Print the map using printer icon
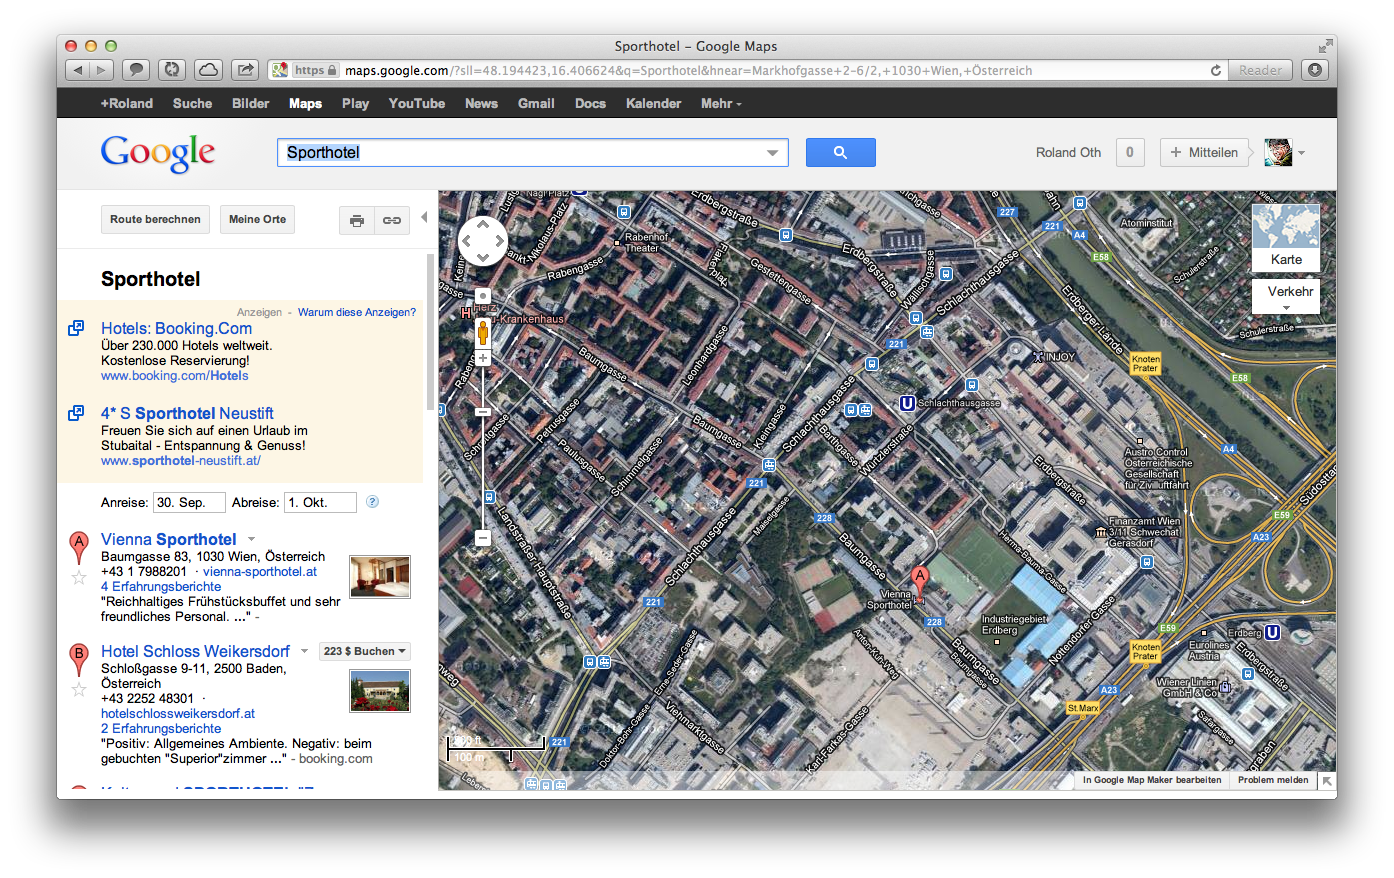1394x878 pixels. click(x=356, y=220)
